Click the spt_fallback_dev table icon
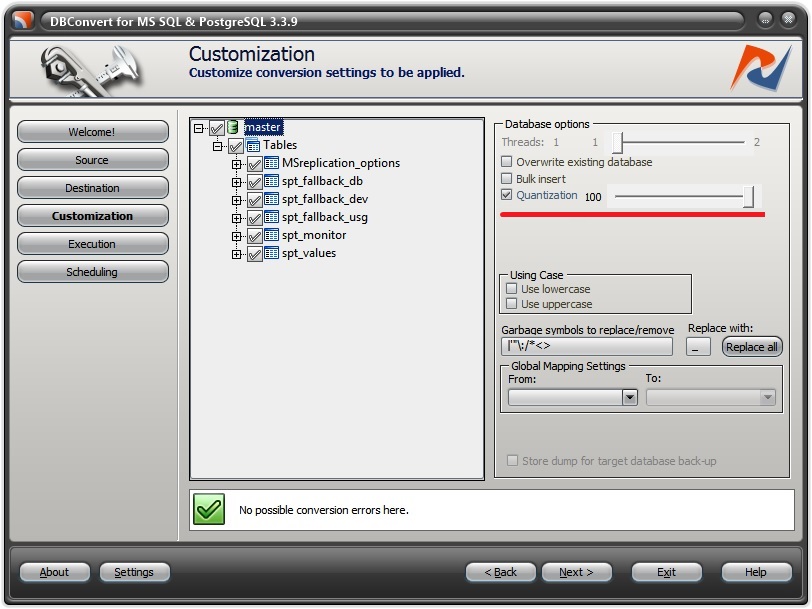The height and width of the screenshot is (609, 812). click(x=271, y=199)
